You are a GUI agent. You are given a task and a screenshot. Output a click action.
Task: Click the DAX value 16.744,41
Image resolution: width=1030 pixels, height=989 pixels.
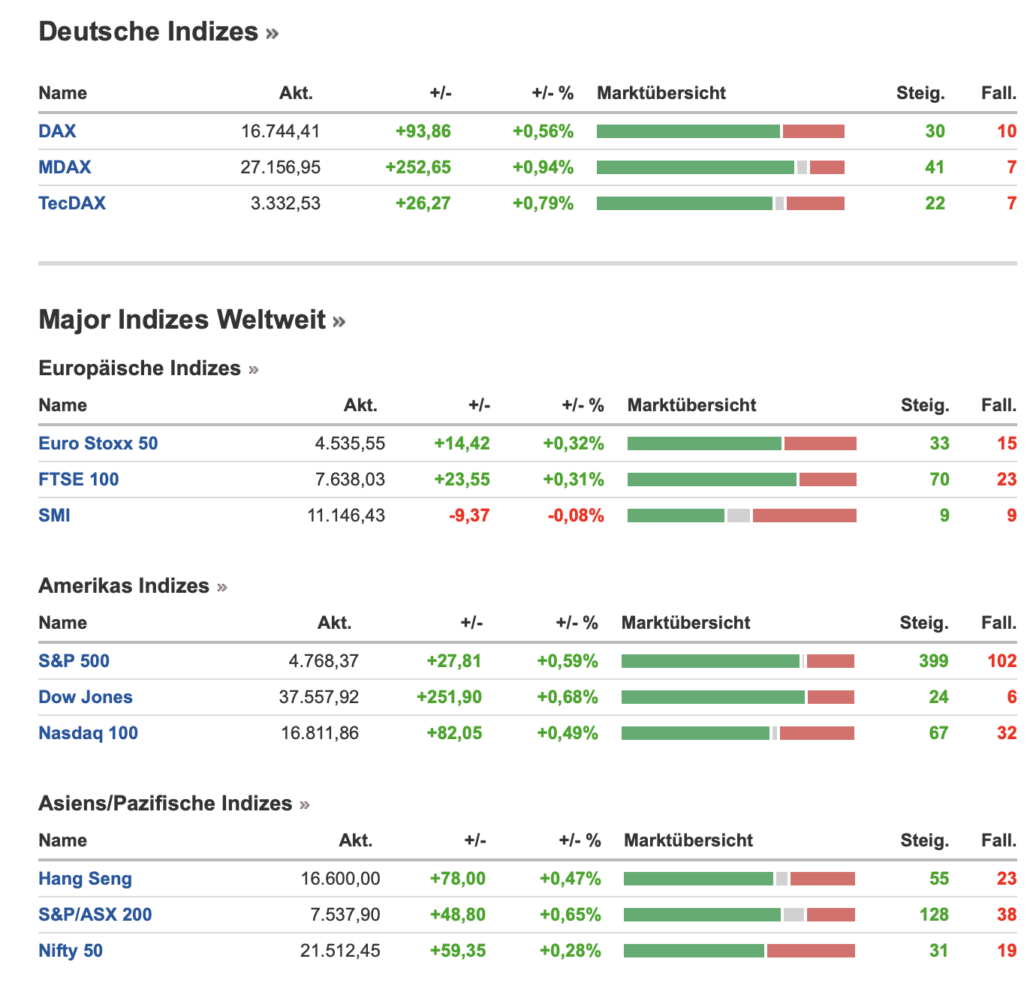(x=280, y=131)
